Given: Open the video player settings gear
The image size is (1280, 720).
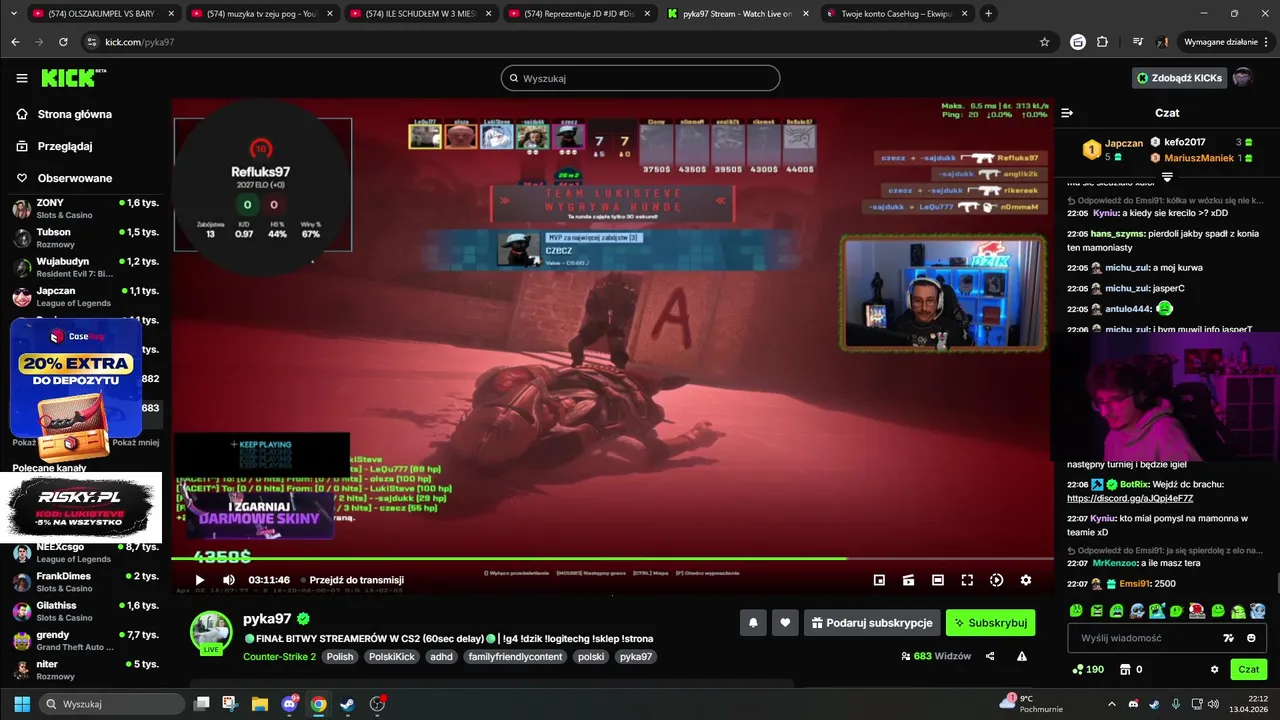Looking at the screenshot, I should click(x=1026, y=580).
